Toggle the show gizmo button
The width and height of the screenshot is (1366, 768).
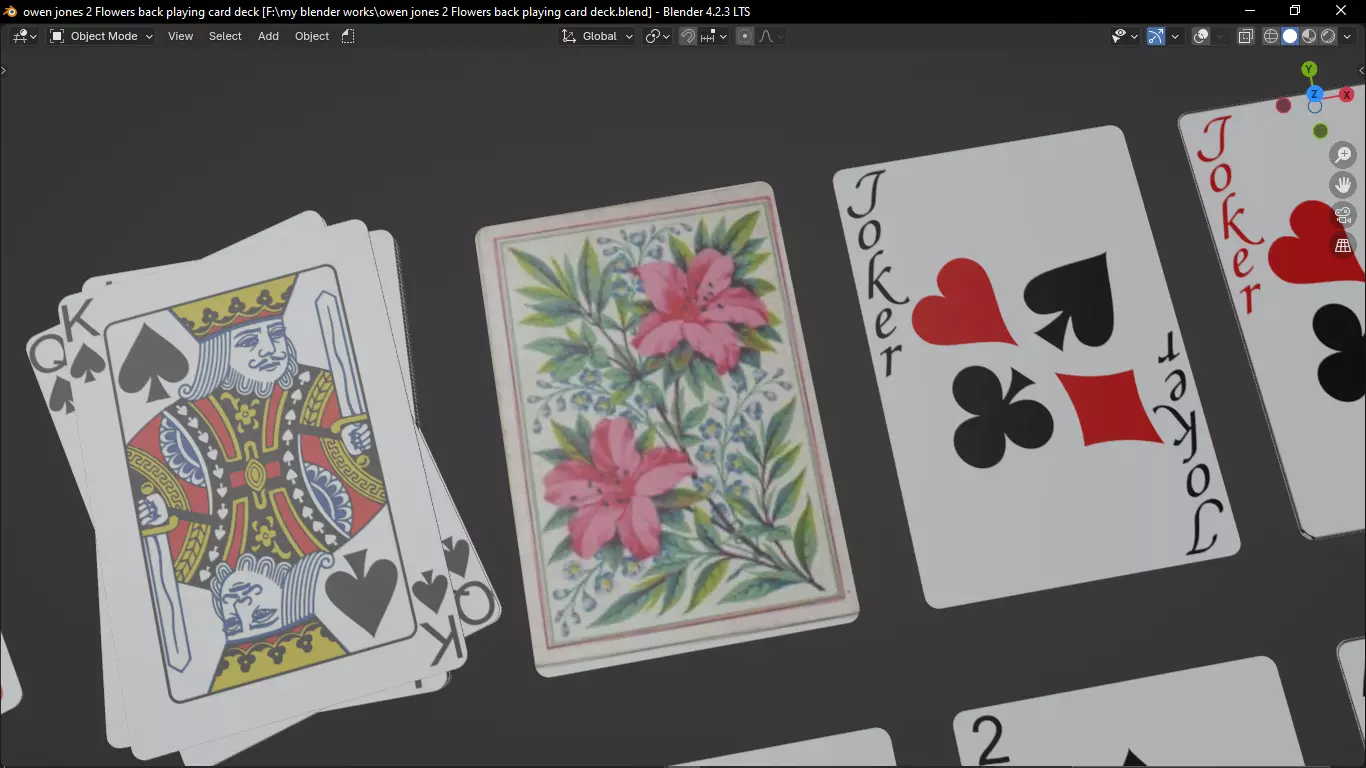click(x=1156, y=36)
